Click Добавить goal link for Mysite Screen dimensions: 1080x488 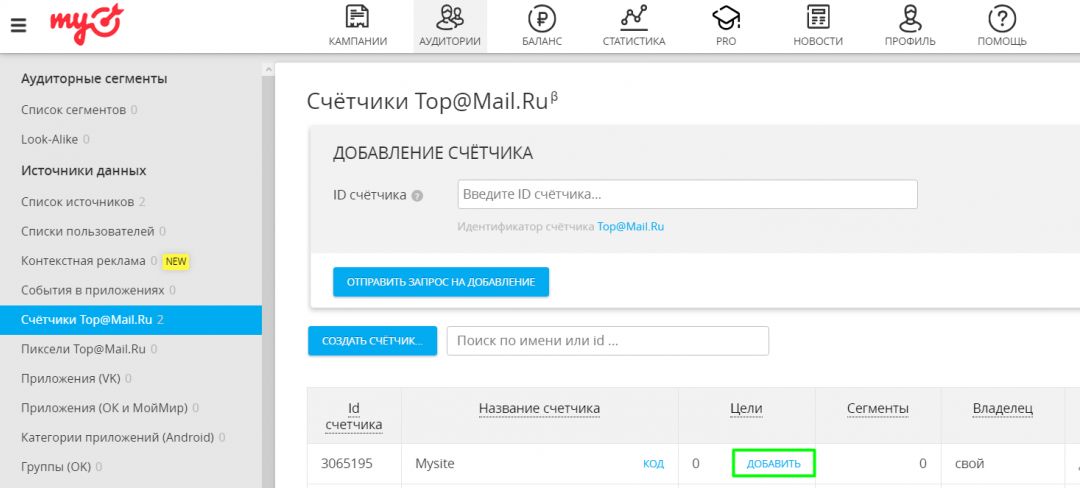click(x=773, y=463)
